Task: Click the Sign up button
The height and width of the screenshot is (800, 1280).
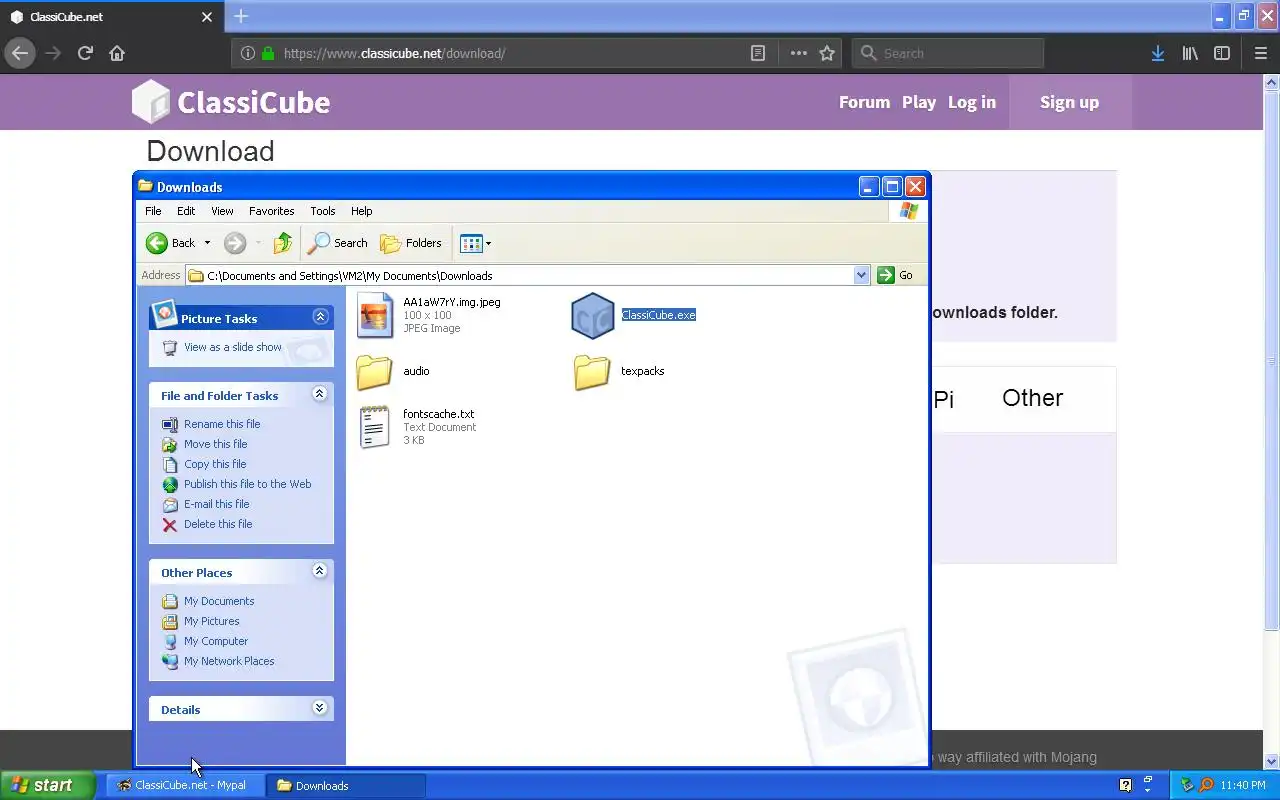Action: (1069, 102)
